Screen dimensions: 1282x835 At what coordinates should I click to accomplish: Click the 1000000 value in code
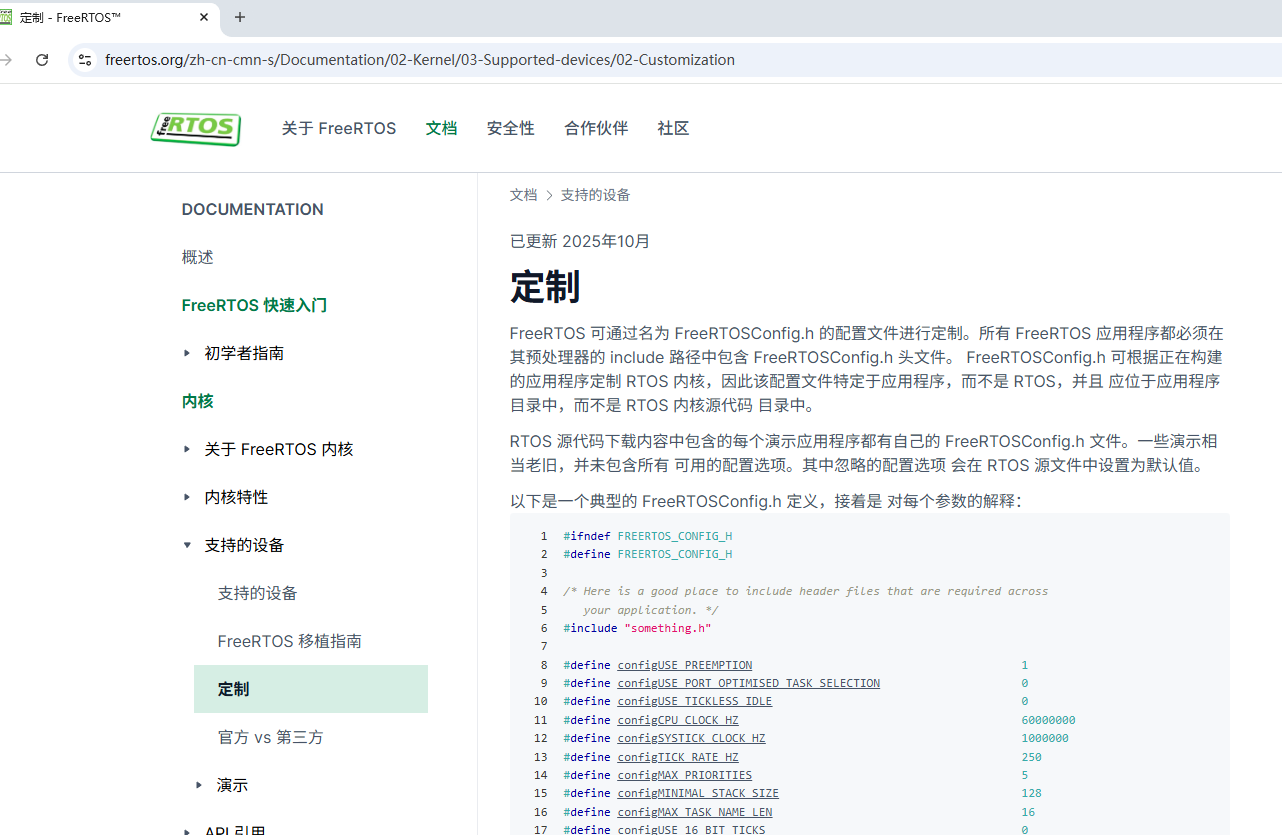(1045, 738)
